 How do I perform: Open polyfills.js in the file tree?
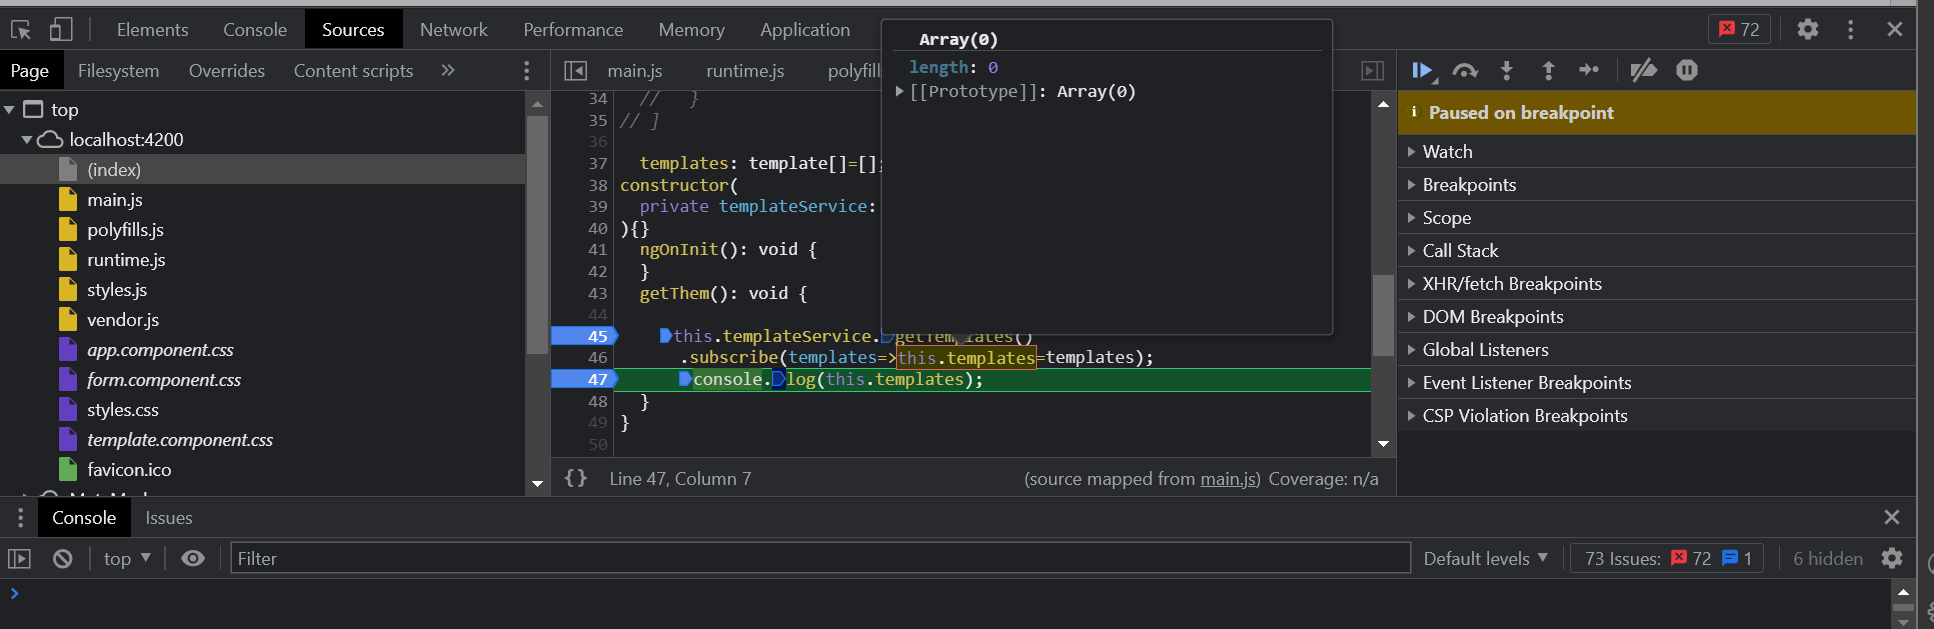coord(125,229)
